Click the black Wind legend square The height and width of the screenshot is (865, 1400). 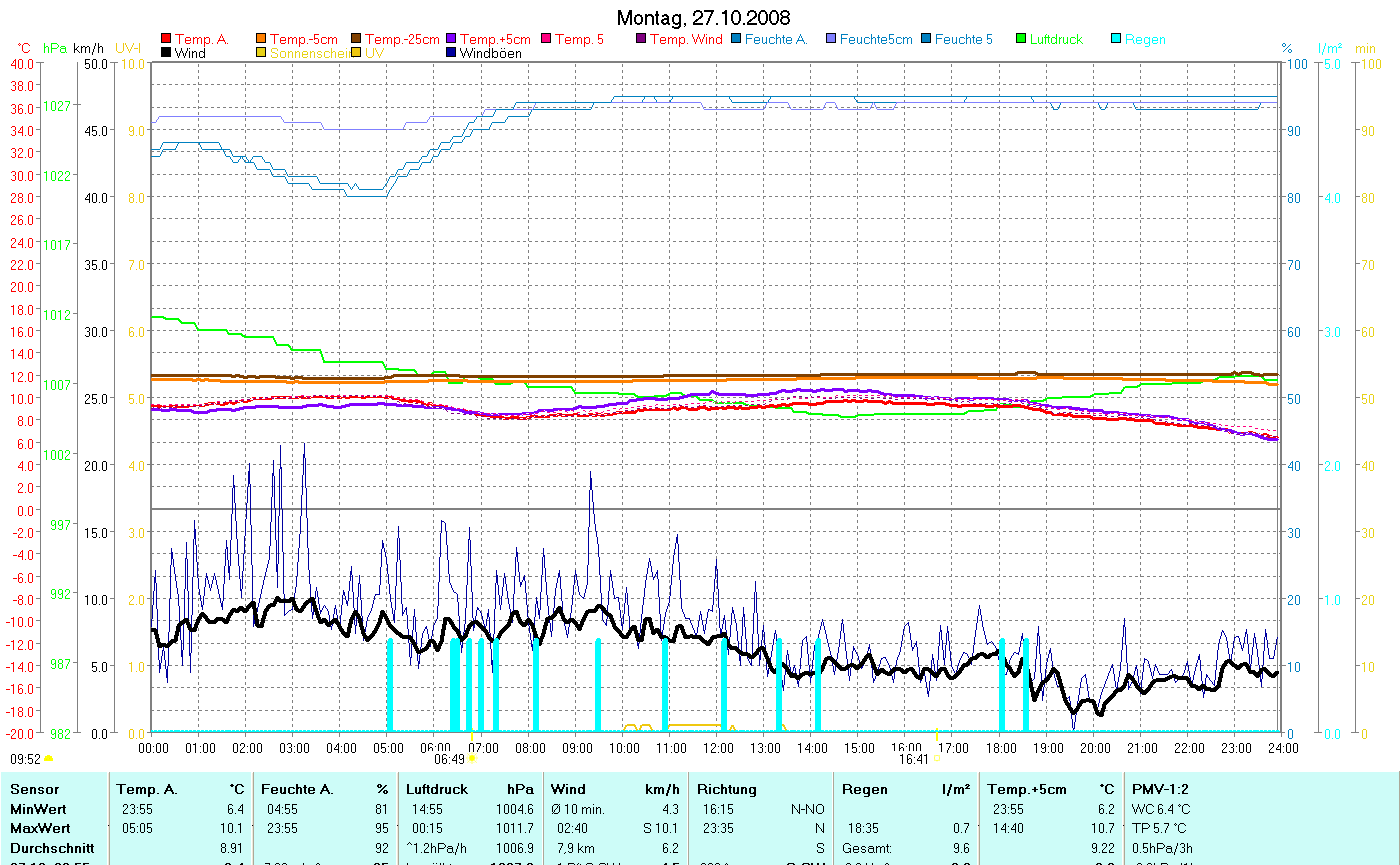tap(166, 53)
